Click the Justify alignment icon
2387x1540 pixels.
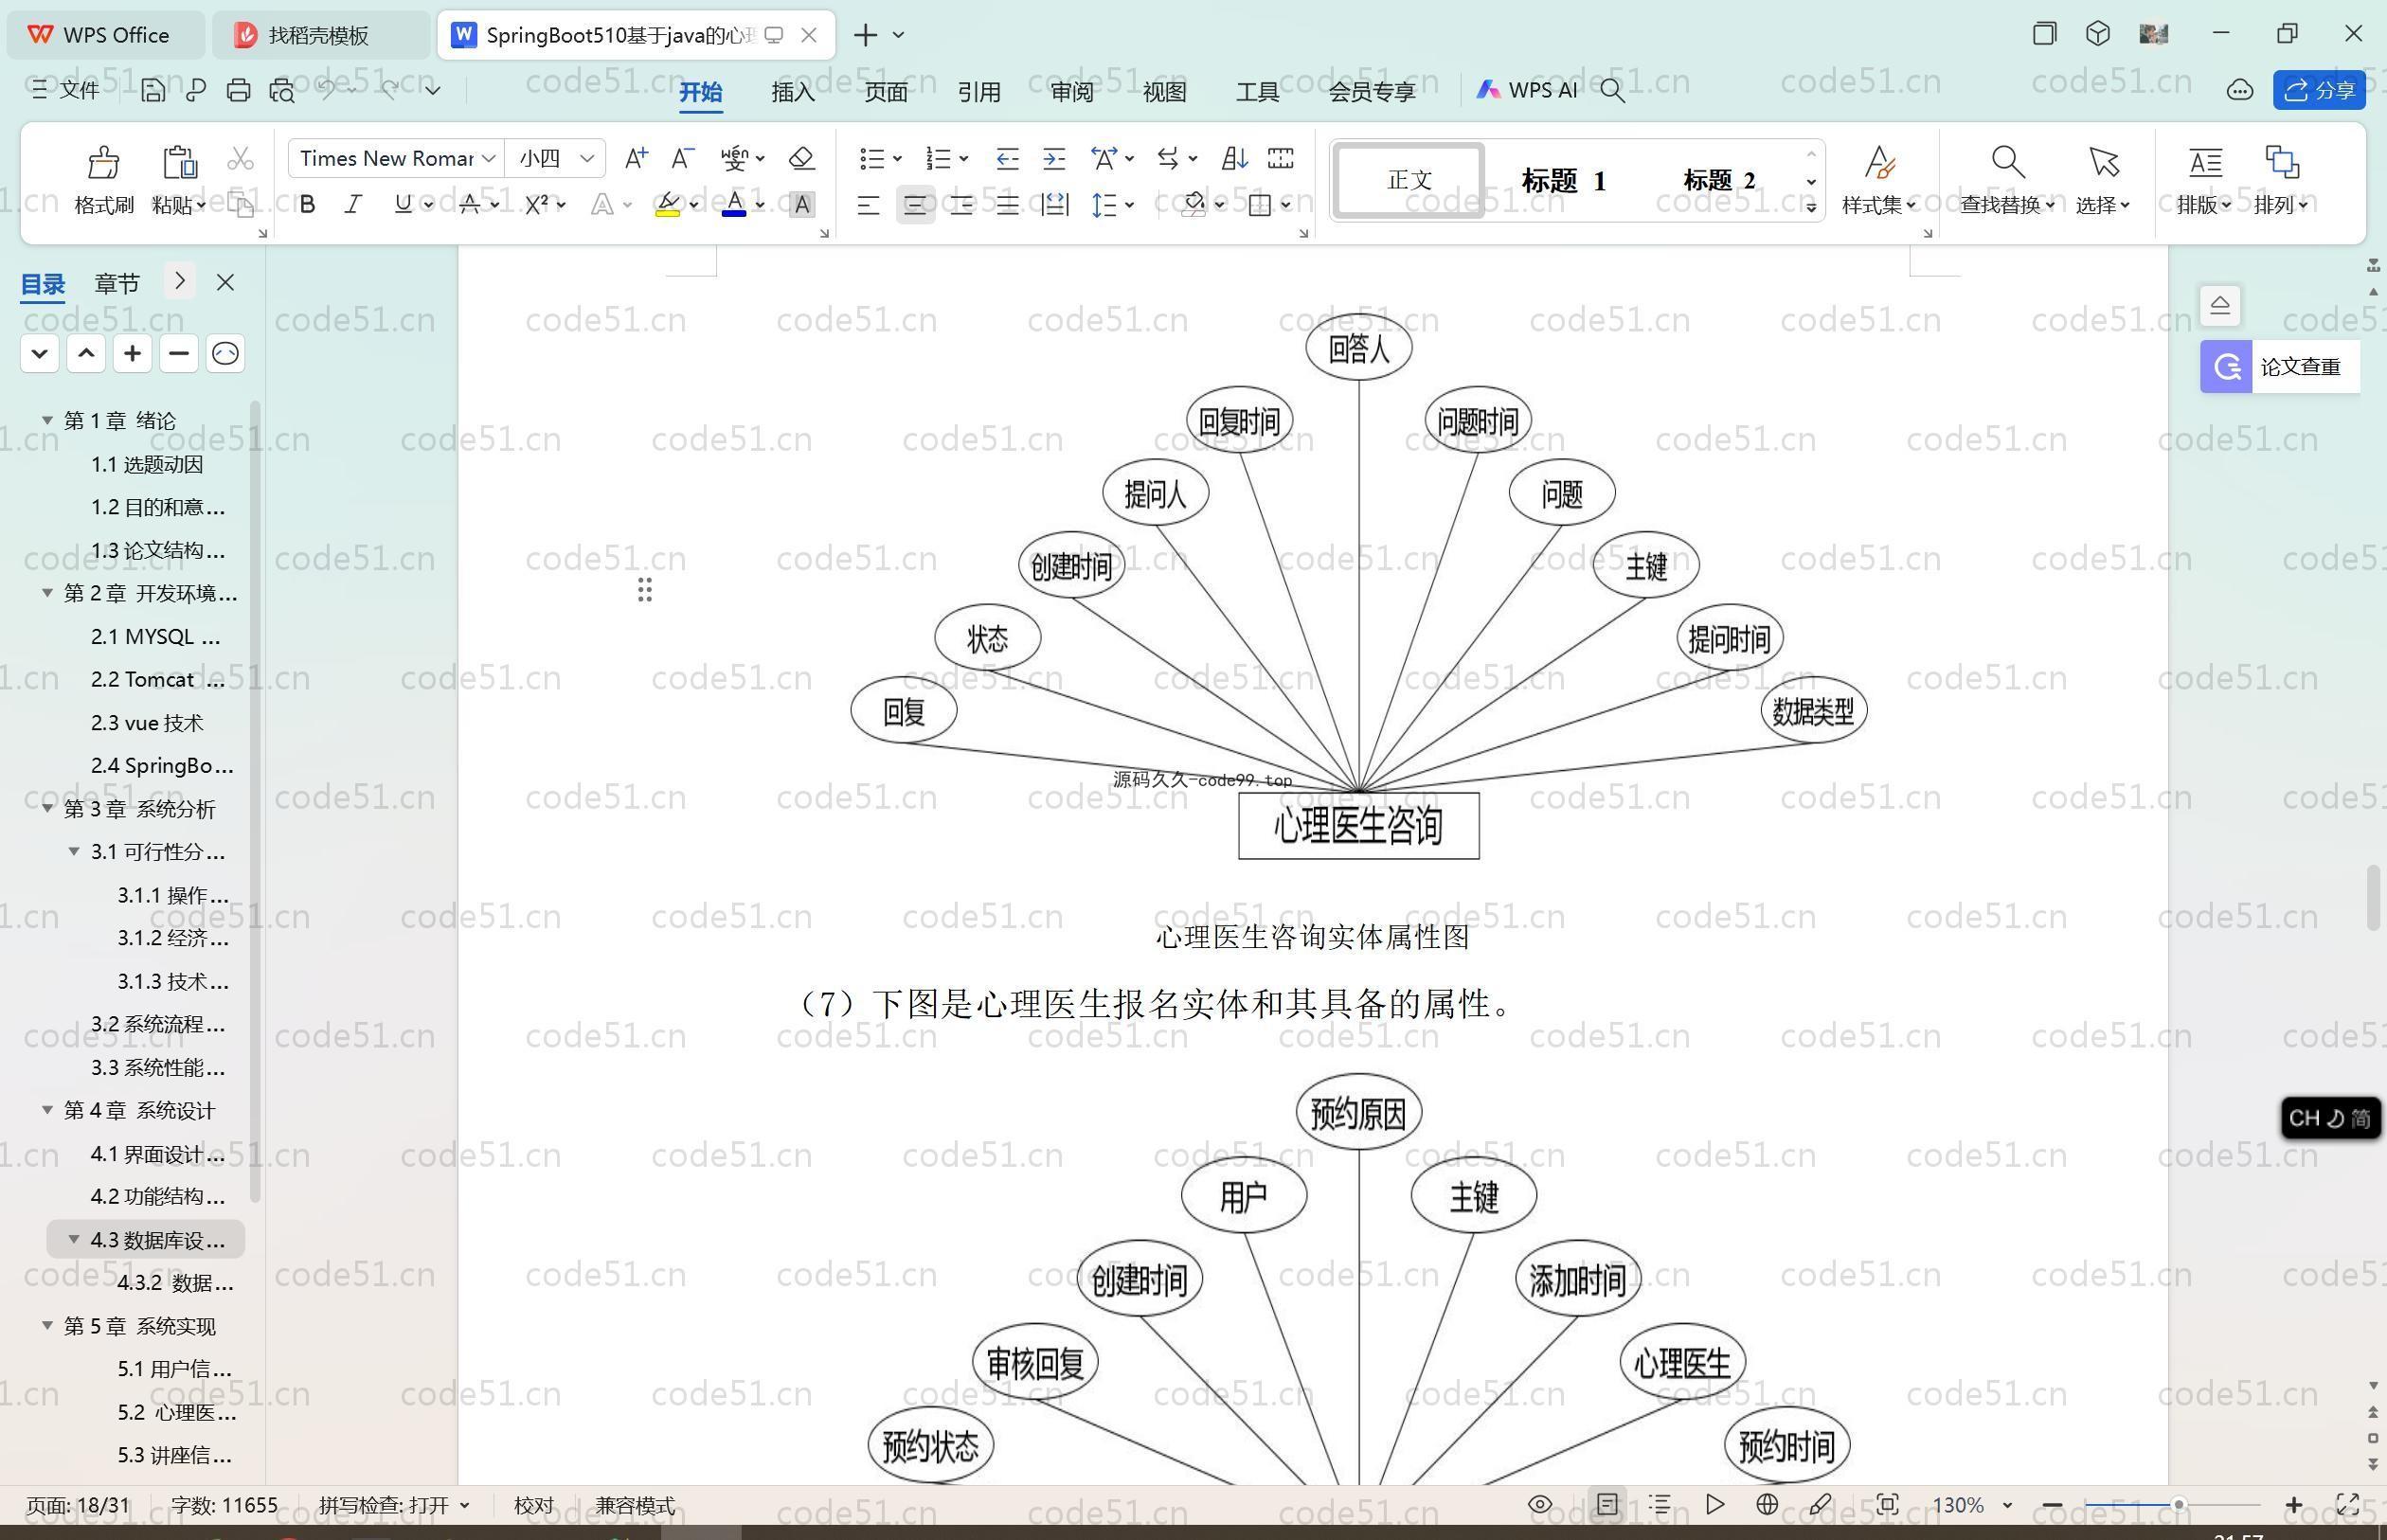pyautogui.click(x=1007, y=205)
